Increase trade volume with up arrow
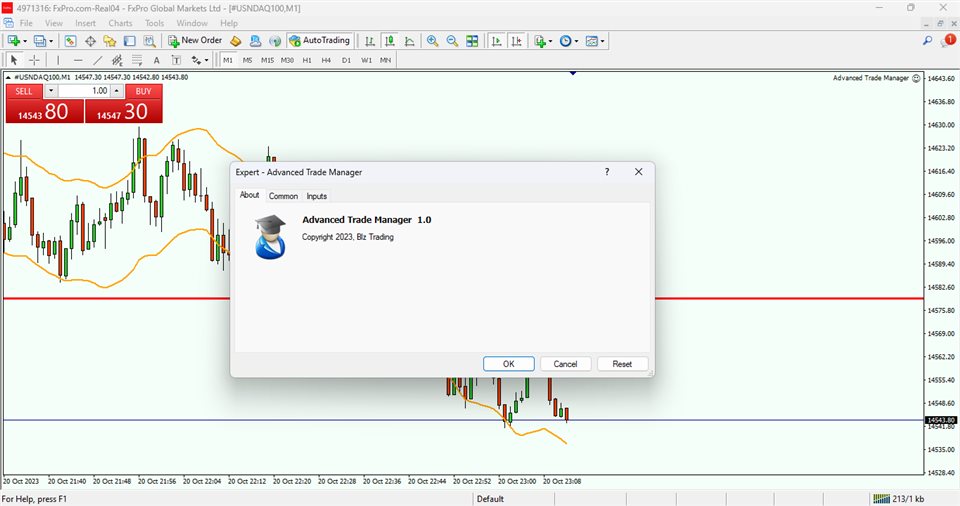The image size is (960, 506). tap(117, 91)
